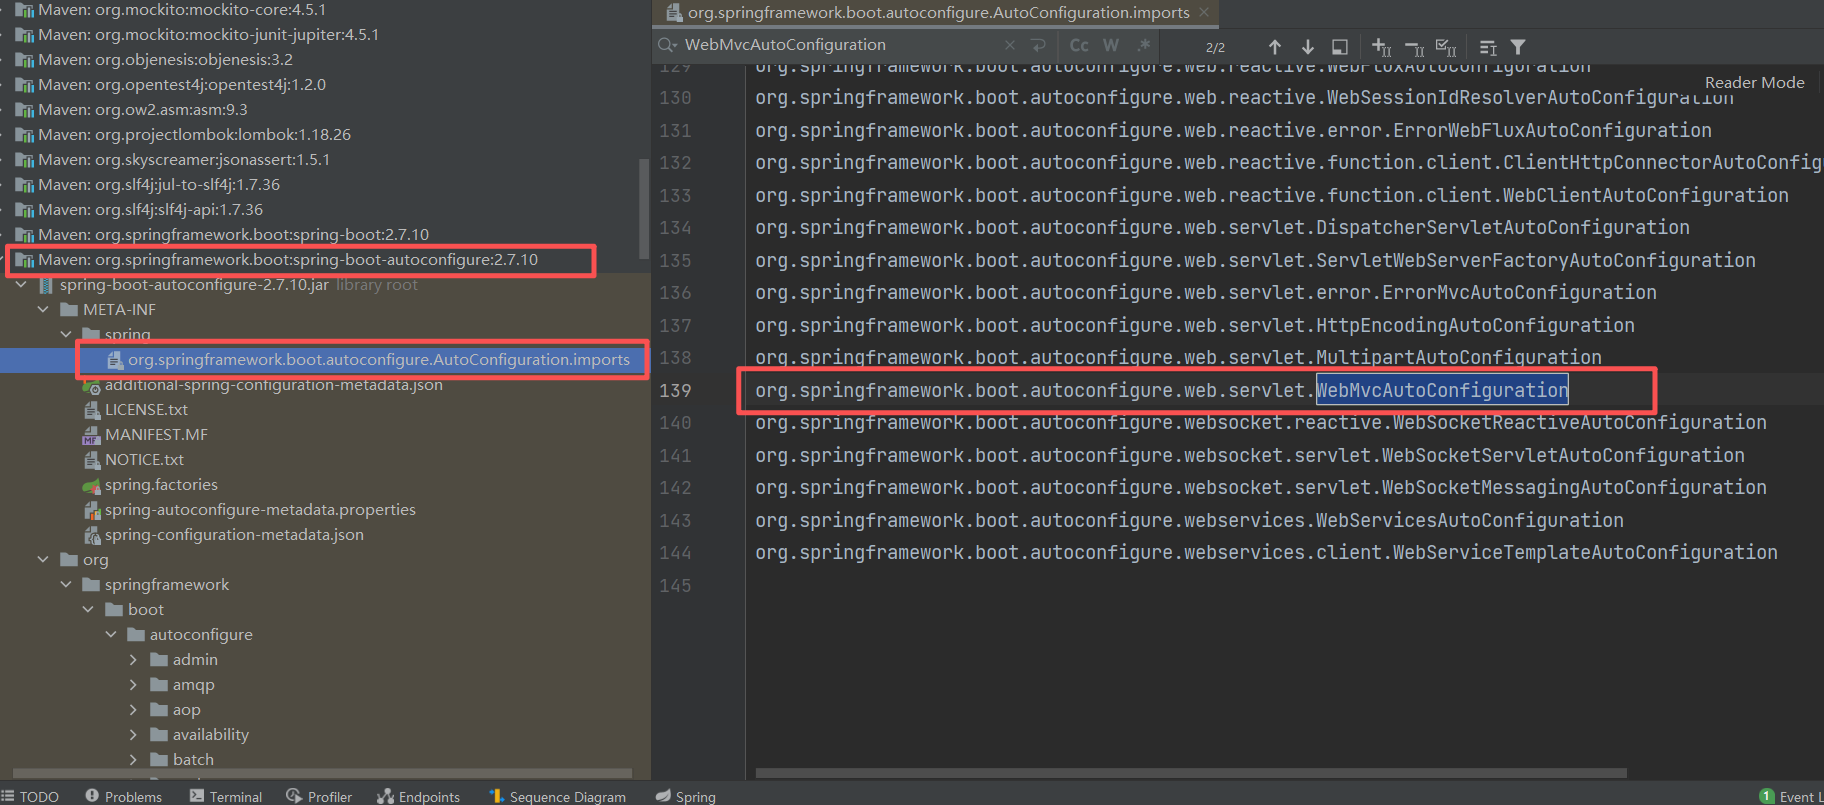Toggle Words (W) search option
Image resolution: width=1824 pixels, height=805 pixels.
pos(1111,45)
